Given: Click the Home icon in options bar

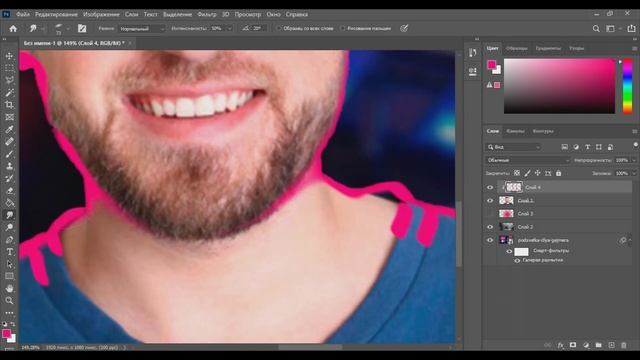Looking at the screenshot, I should click(x=13, y=29).
